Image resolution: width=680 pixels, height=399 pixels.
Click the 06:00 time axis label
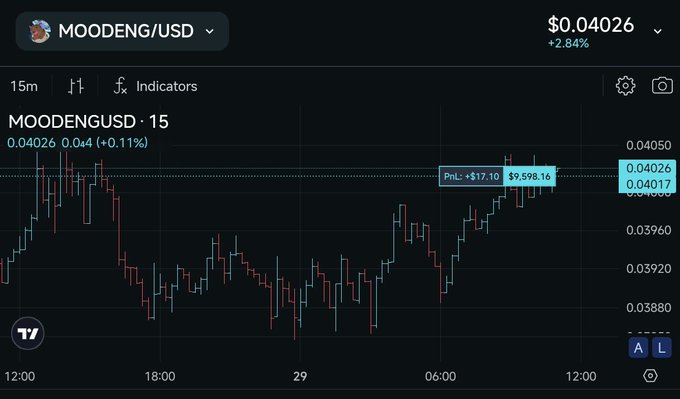pyautogui.click(x=440, y=376)
